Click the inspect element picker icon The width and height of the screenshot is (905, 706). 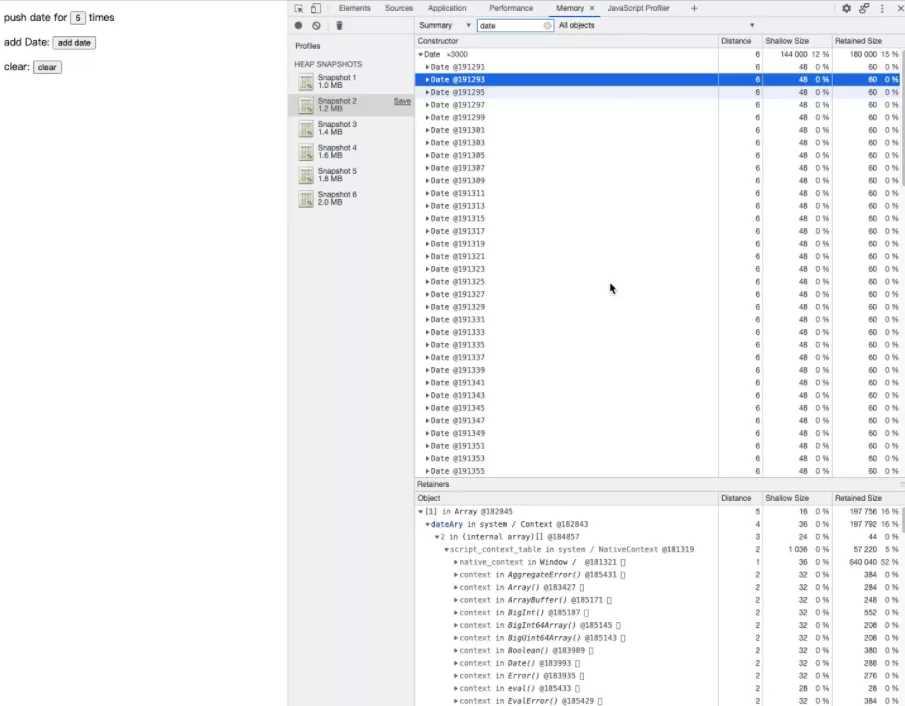tap(298, 8)
